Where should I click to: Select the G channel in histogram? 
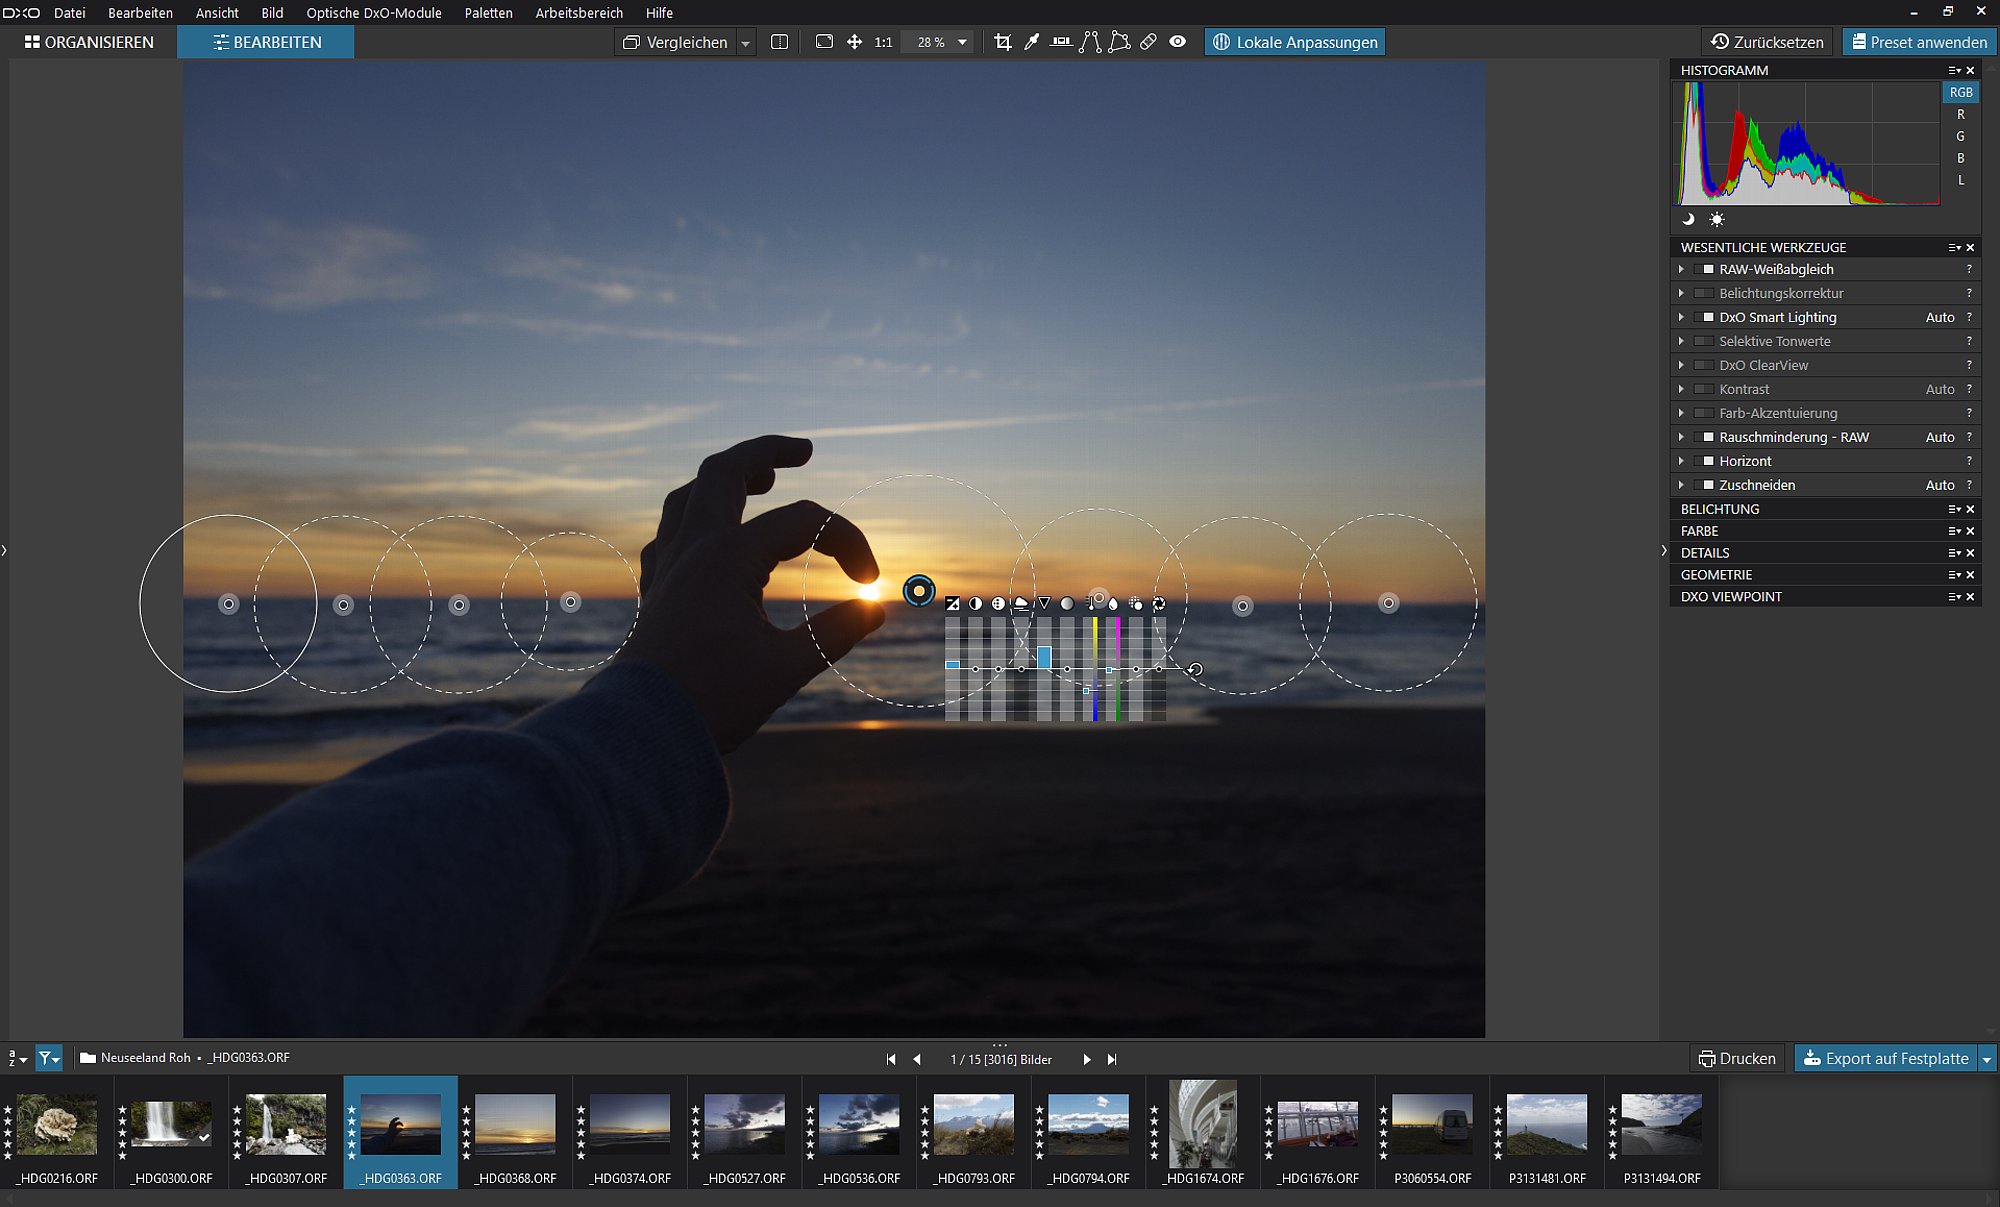[x=1960, y=136]
